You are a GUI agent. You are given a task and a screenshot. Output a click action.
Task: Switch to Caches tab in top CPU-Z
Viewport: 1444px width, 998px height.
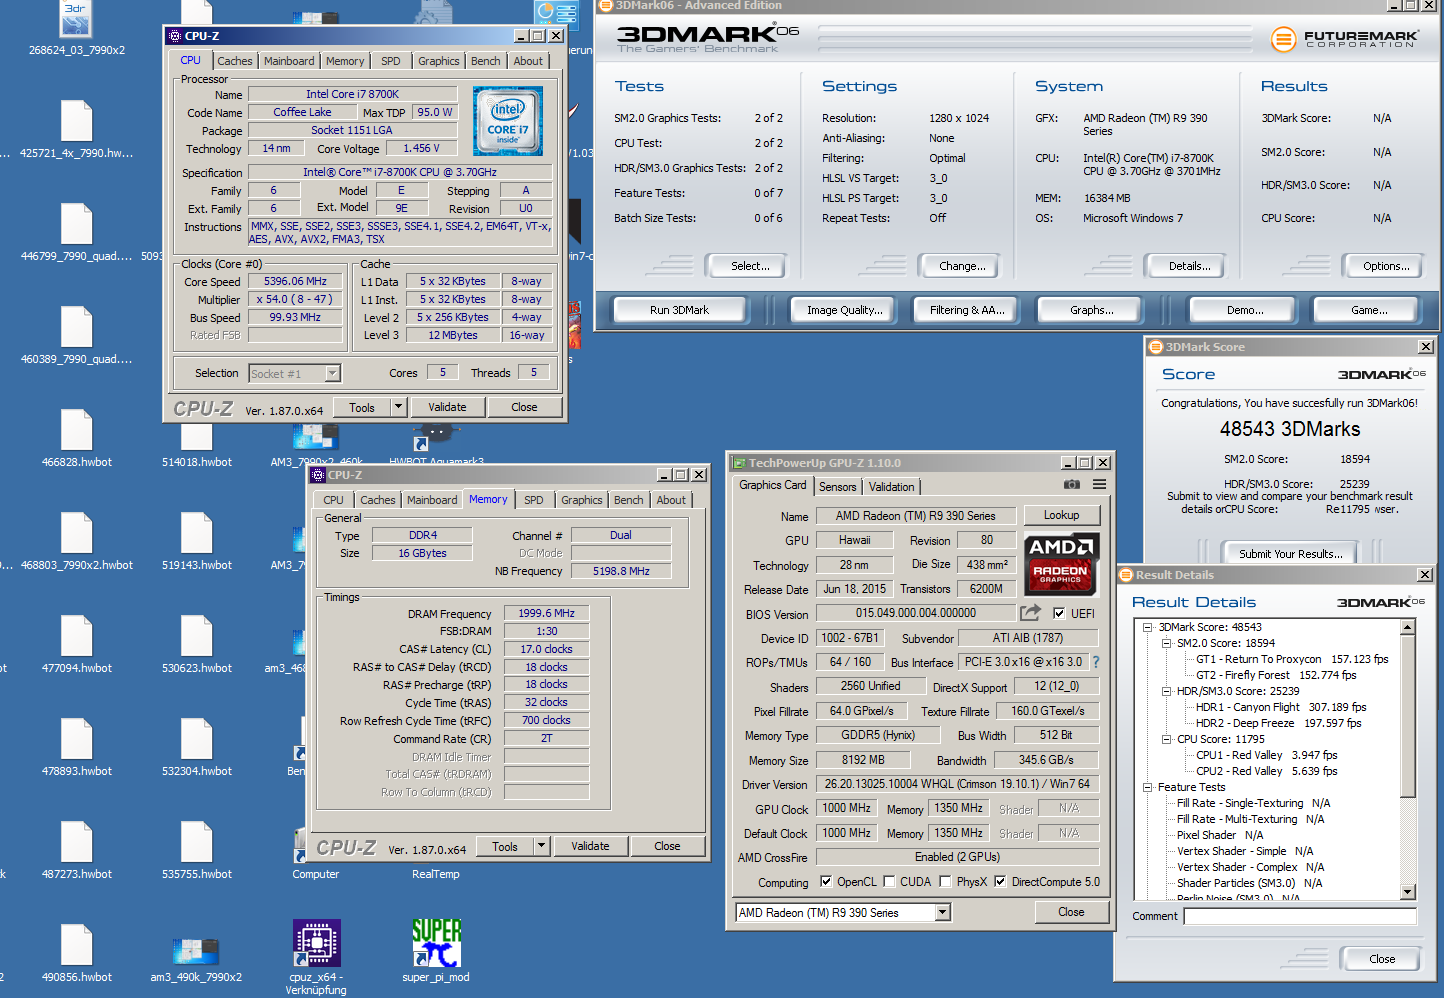235,61
